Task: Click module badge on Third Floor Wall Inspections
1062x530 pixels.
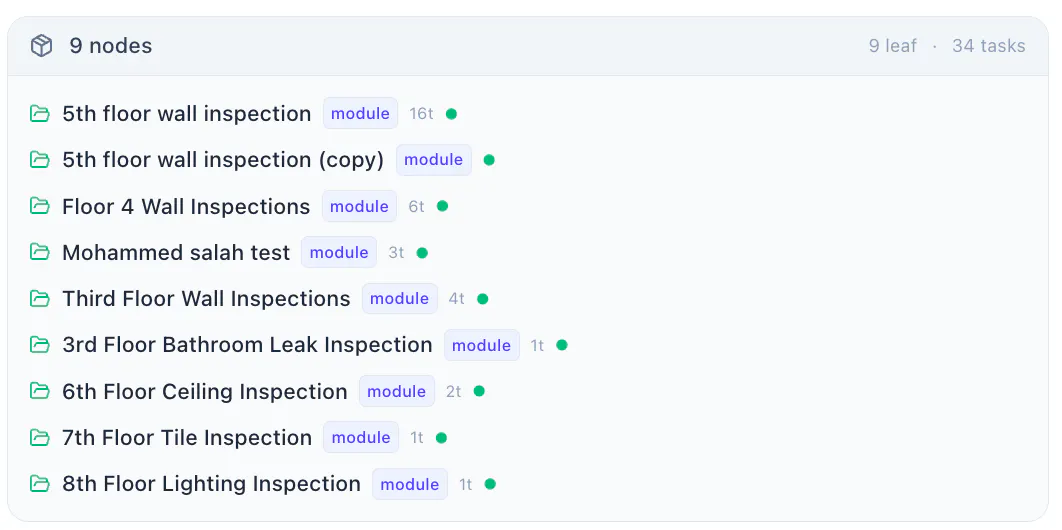Action: [x=400, y=299]
